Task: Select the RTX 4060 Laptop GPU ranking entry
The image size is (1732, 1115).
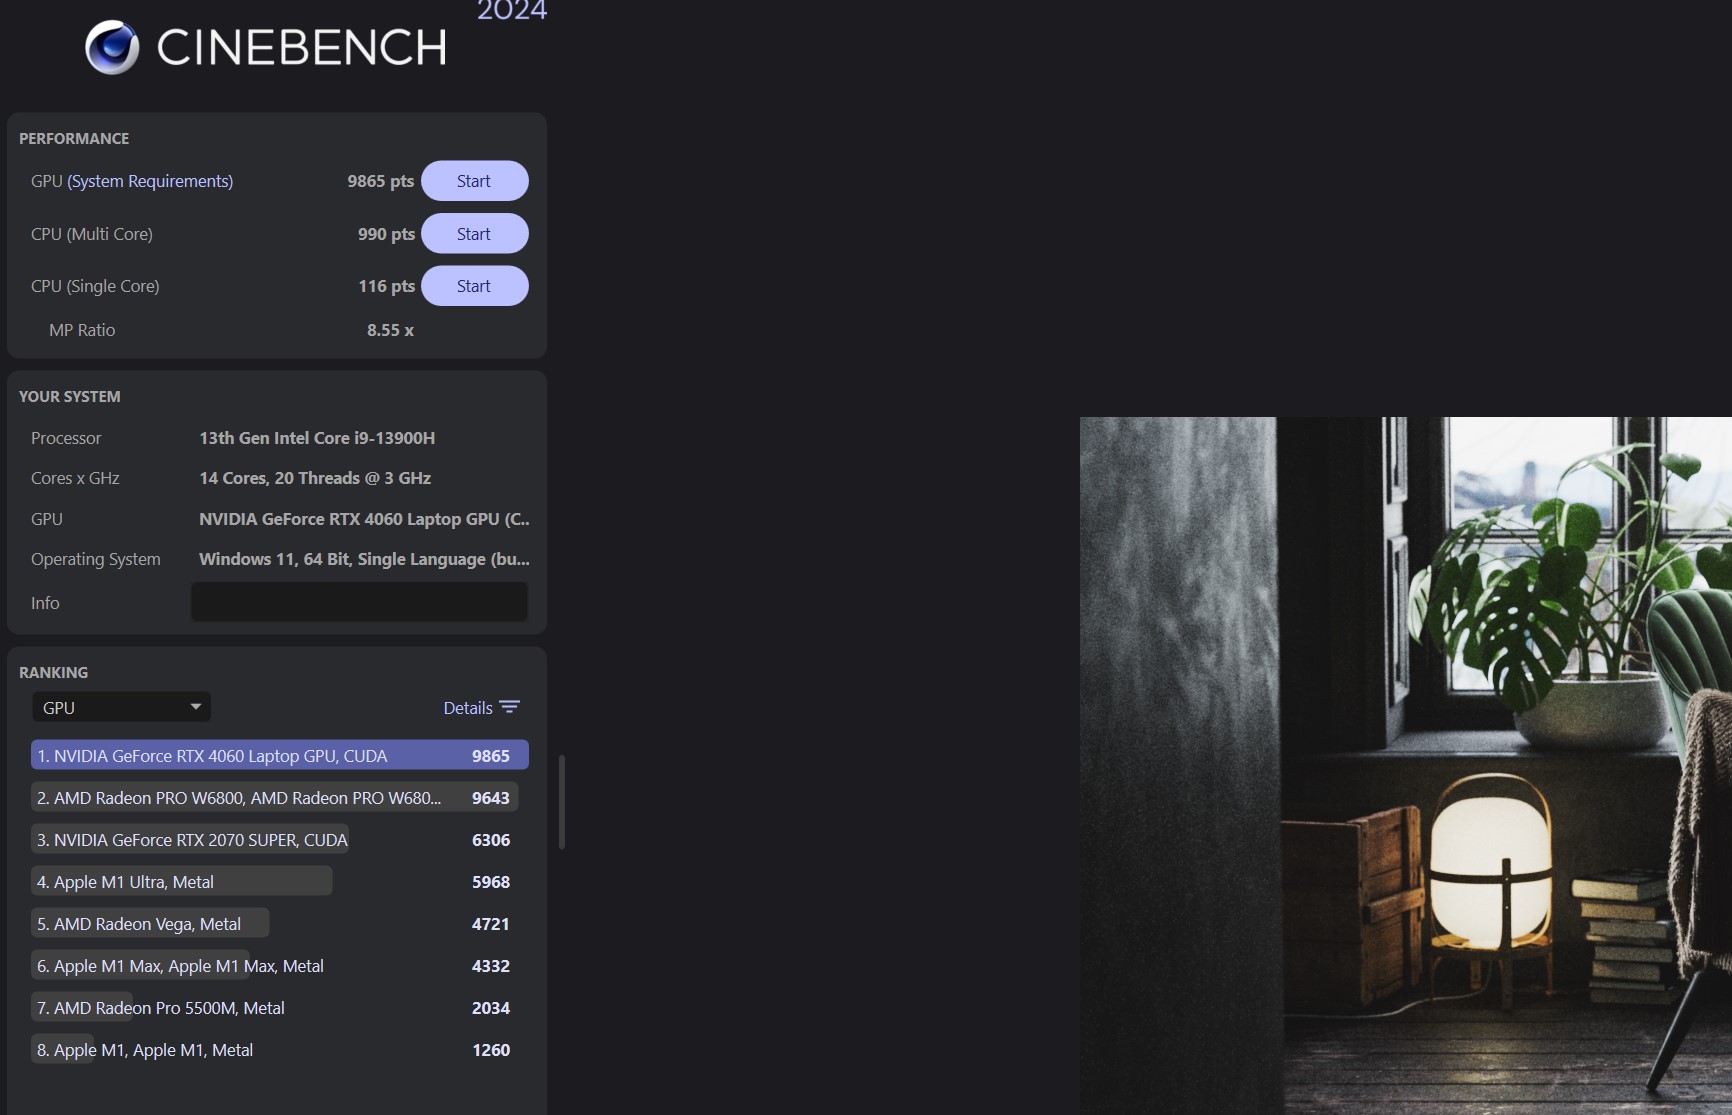Action: pyautogui.click(x=279, y=756)
